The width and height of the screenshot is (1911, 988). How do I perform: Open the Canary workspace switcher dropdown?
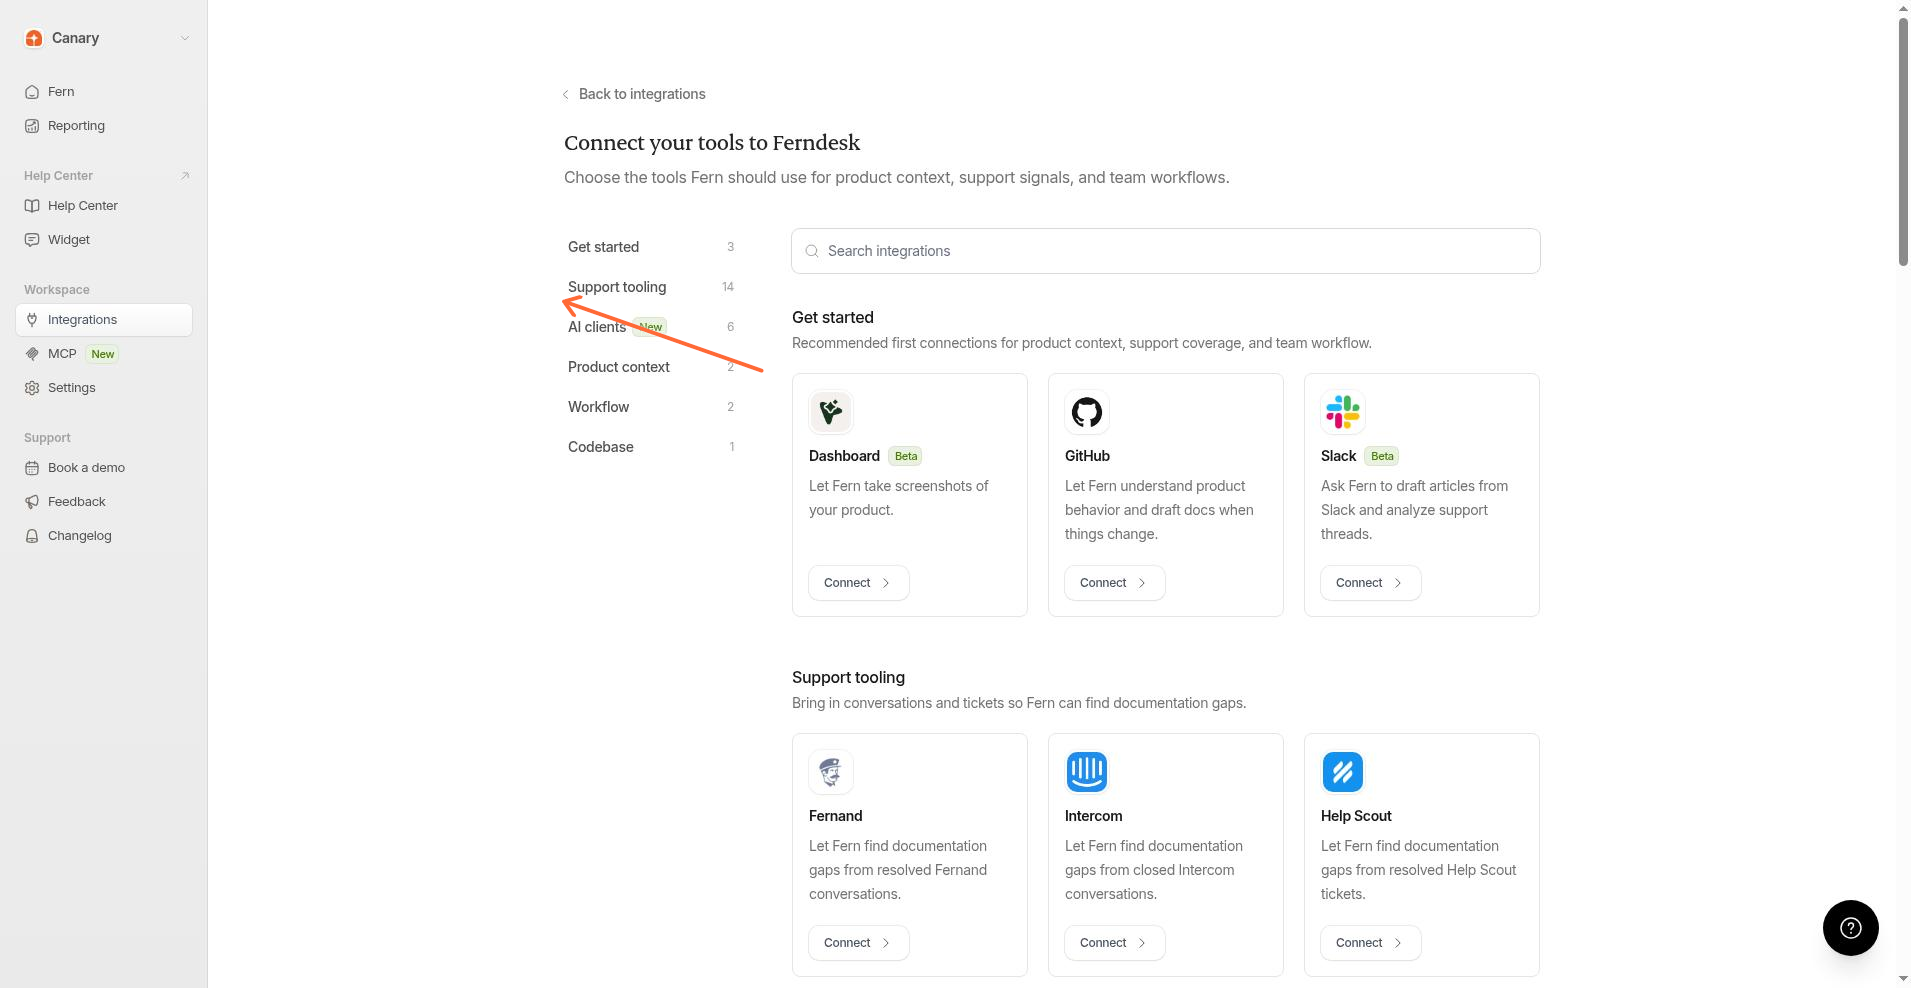pos(185,38)
